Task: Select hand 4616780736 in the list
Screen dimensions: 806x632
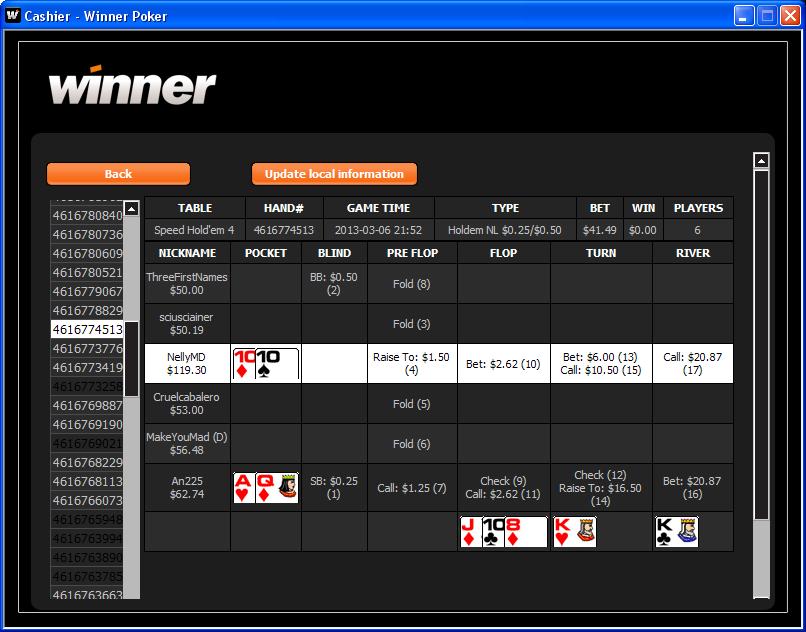Action: tap(87, 234)
